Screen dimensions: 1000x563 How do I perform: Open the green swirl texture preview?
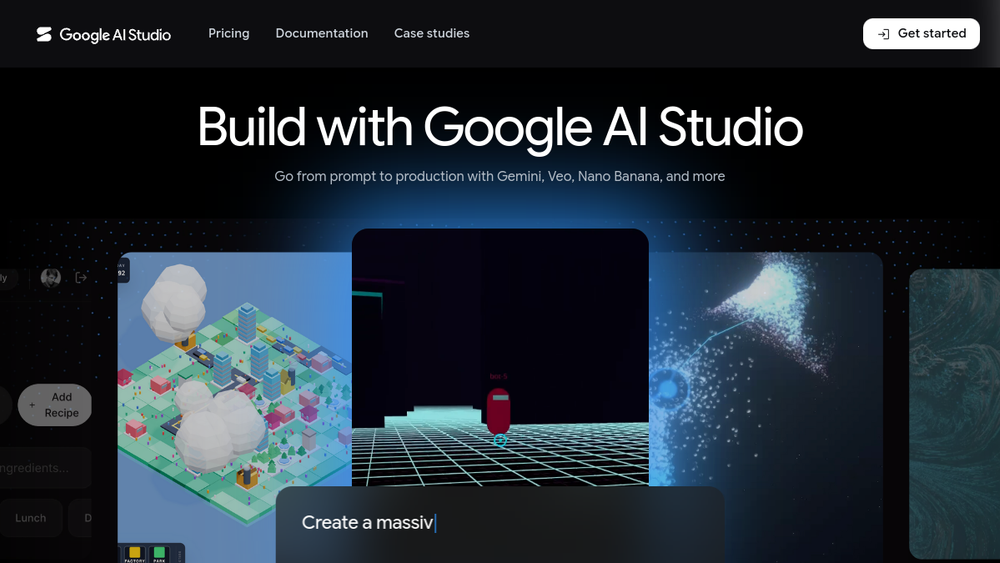(954, 413)
